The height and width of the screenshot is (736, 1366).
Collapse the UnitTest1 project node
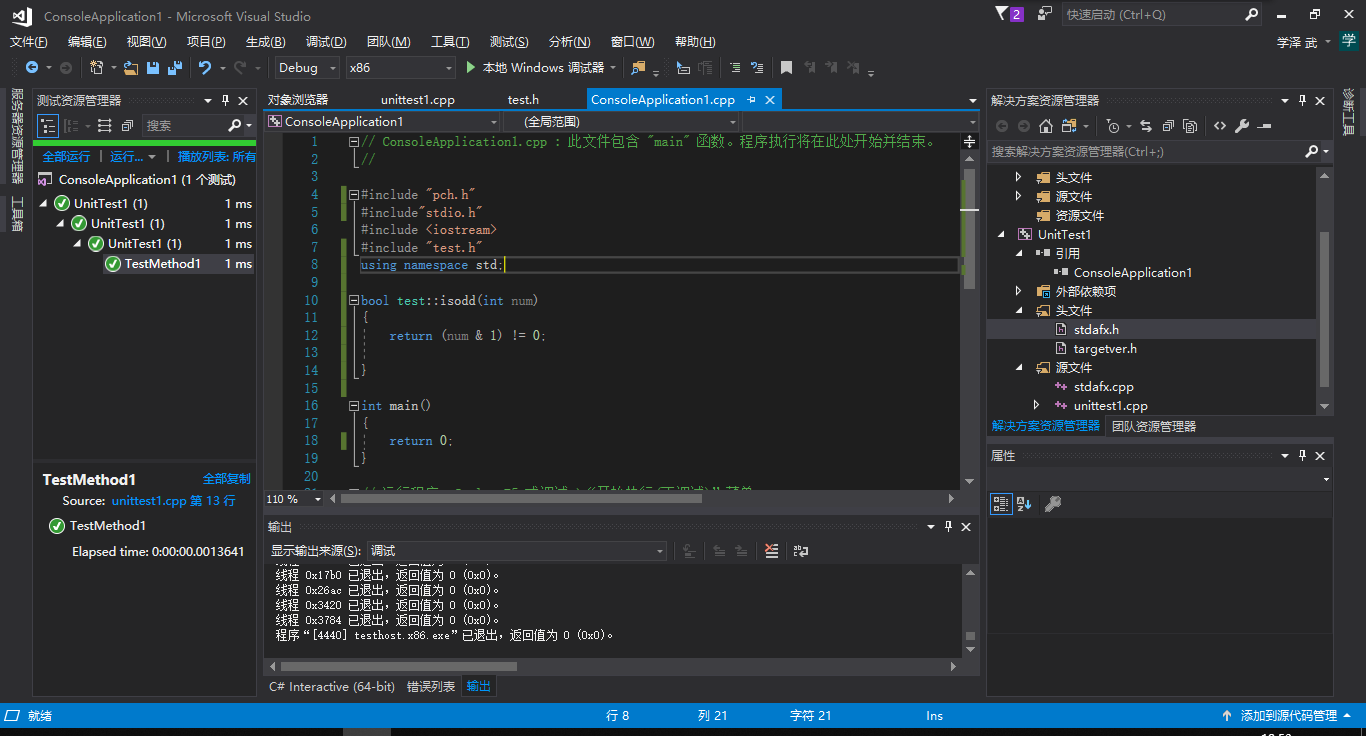[x=1003, y=235]
